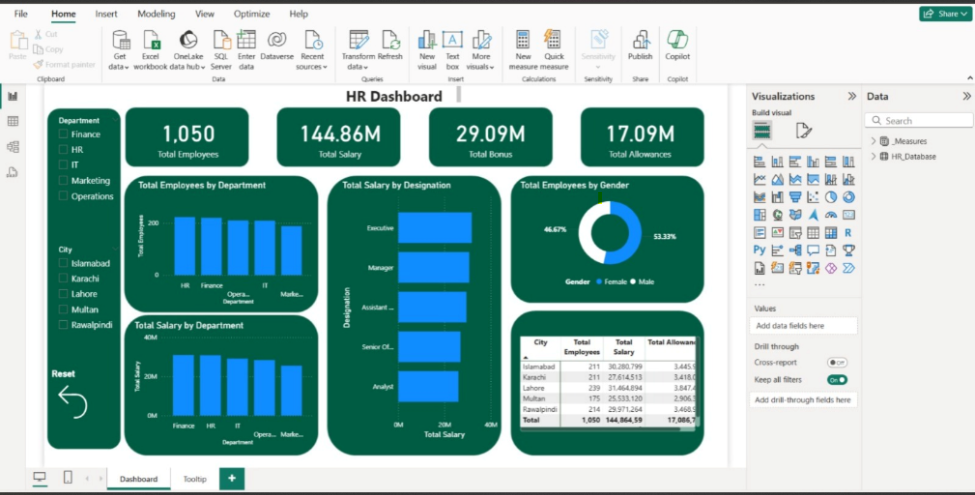Check the IT department checkbox
The image size is (975, 495).
[x=63, y=165]
